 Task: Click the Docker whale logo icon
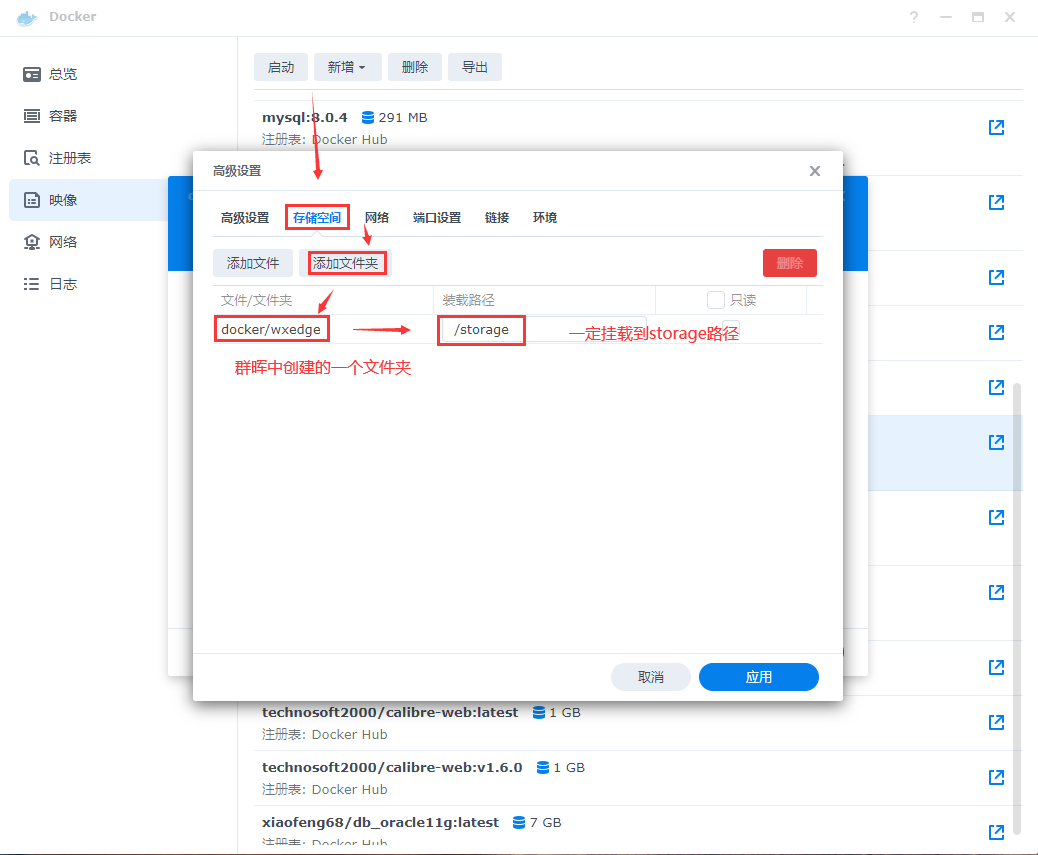(x=27, y=17)
